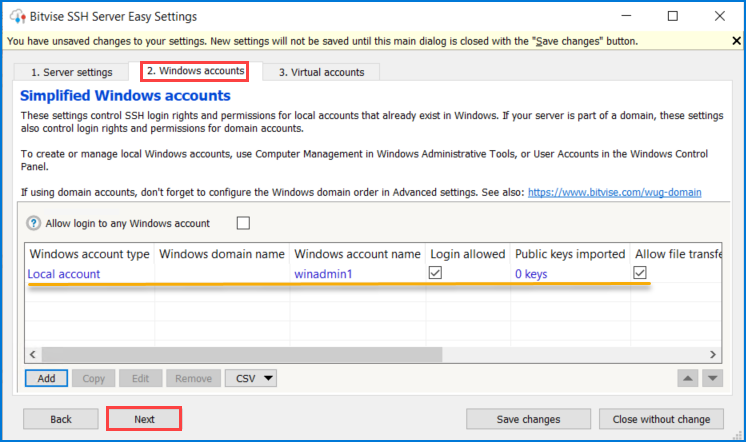Enable Allow login to any Windows account

[x=243, y=223]
